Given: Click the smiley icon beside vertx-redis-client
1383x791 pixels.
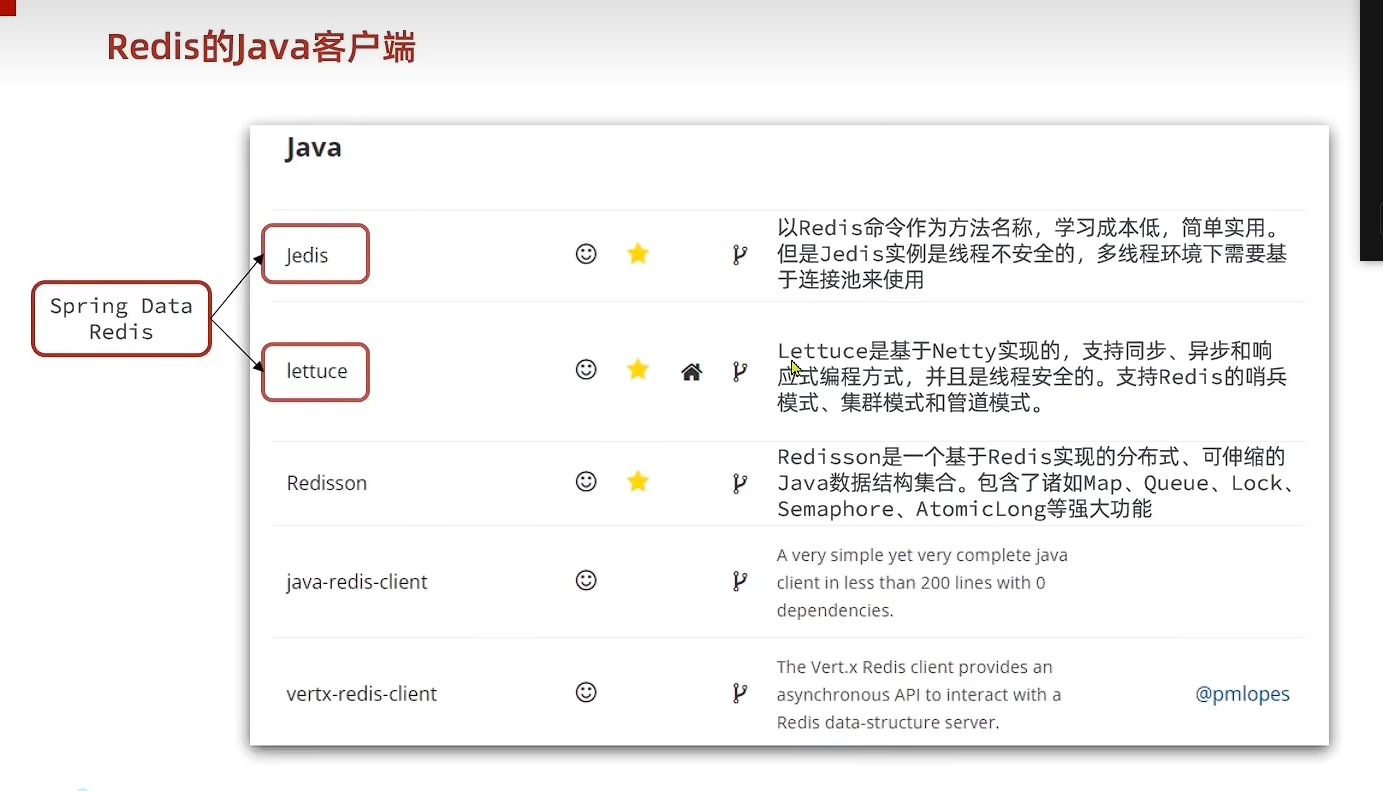Looking at the screenshot, I should tap(586, 692).
